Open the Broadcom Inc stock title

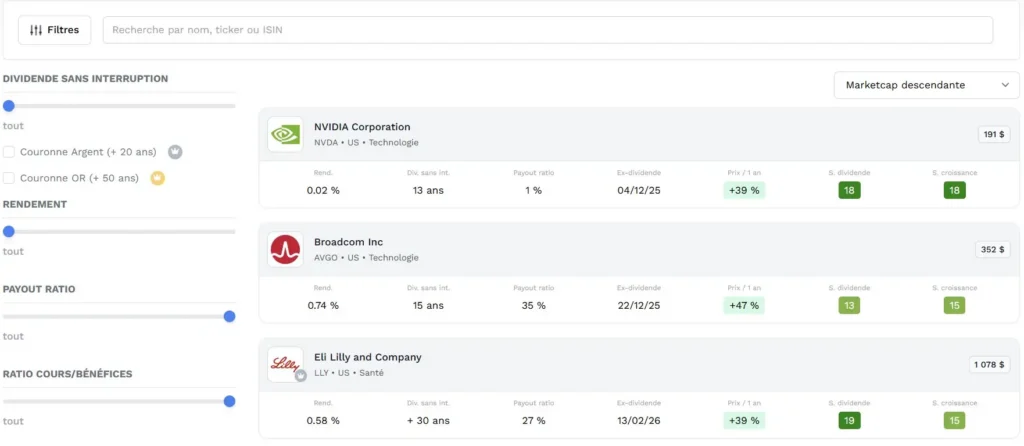(348, 242)
